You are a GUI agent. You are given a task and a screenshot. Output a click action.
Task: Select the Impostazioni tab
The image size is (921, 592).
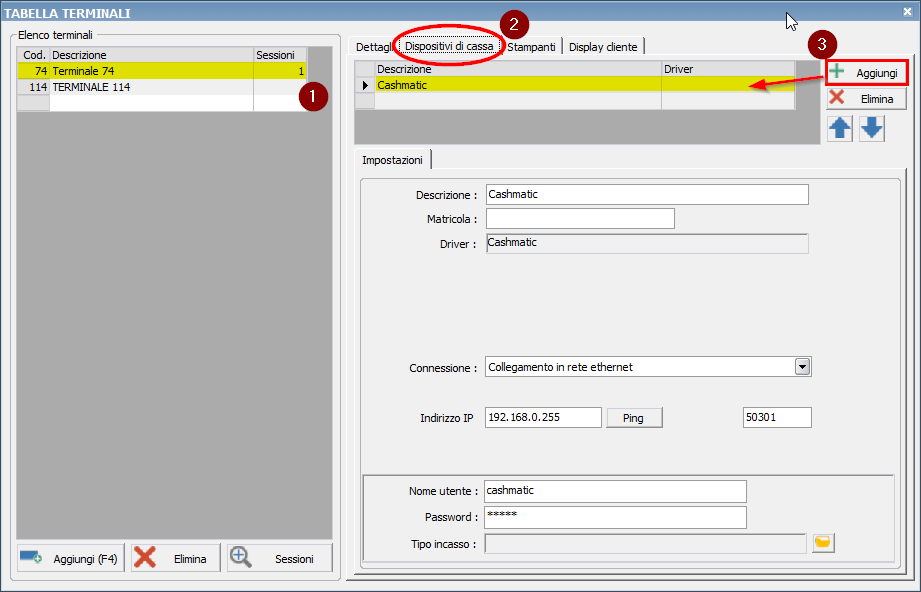(x=392, y=160)
